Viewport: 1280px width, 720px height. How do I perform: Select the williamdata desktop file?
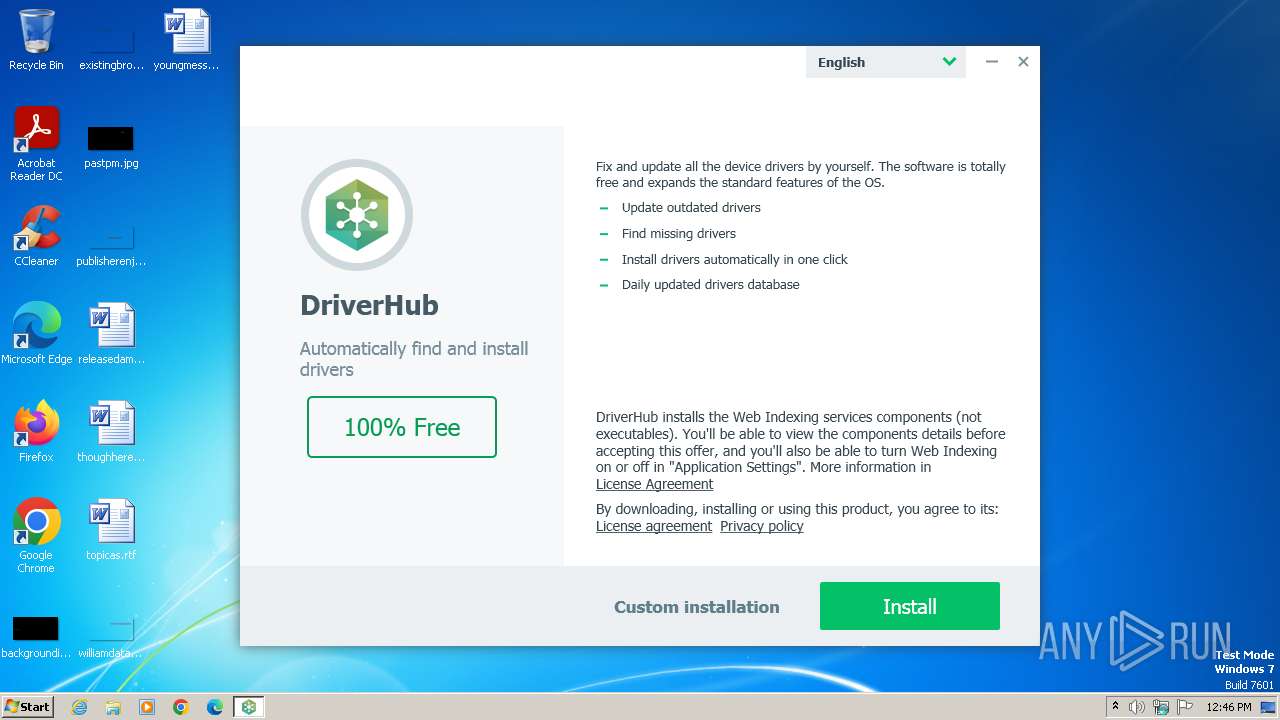(111, 636)
